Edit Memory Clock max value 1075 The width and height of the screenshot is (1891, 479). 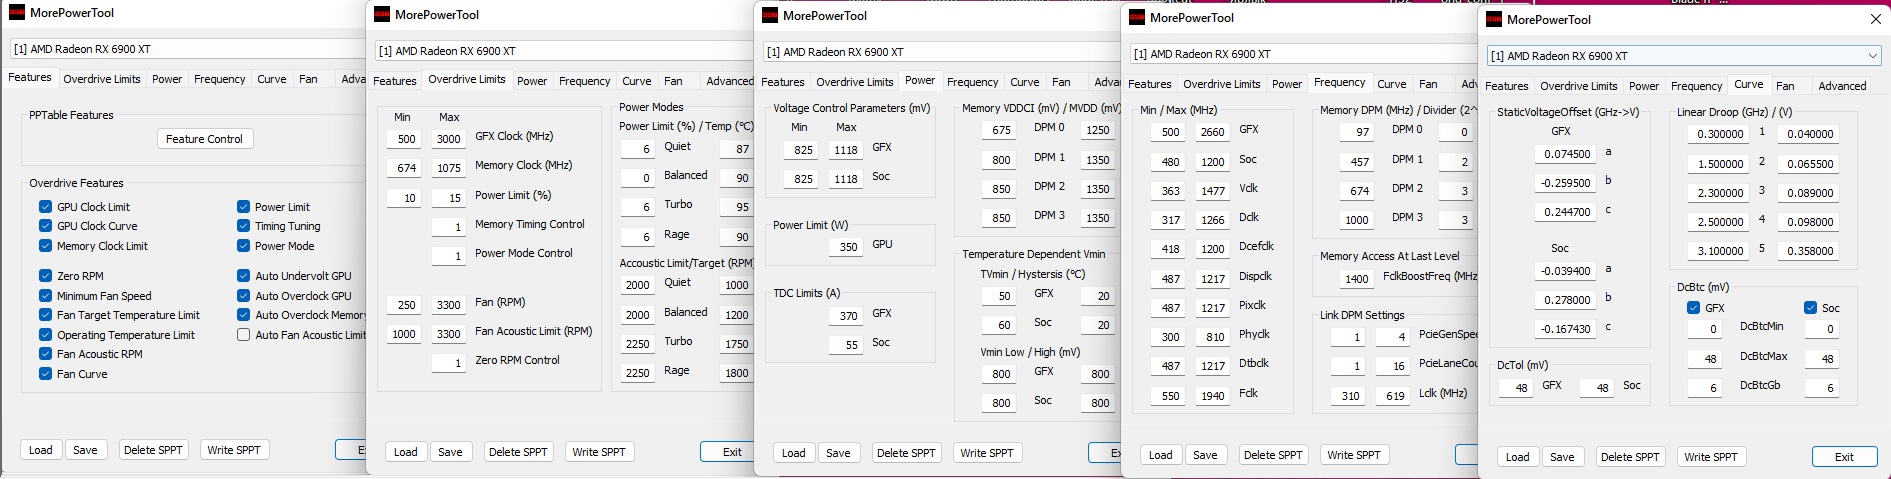coord(449,168)
